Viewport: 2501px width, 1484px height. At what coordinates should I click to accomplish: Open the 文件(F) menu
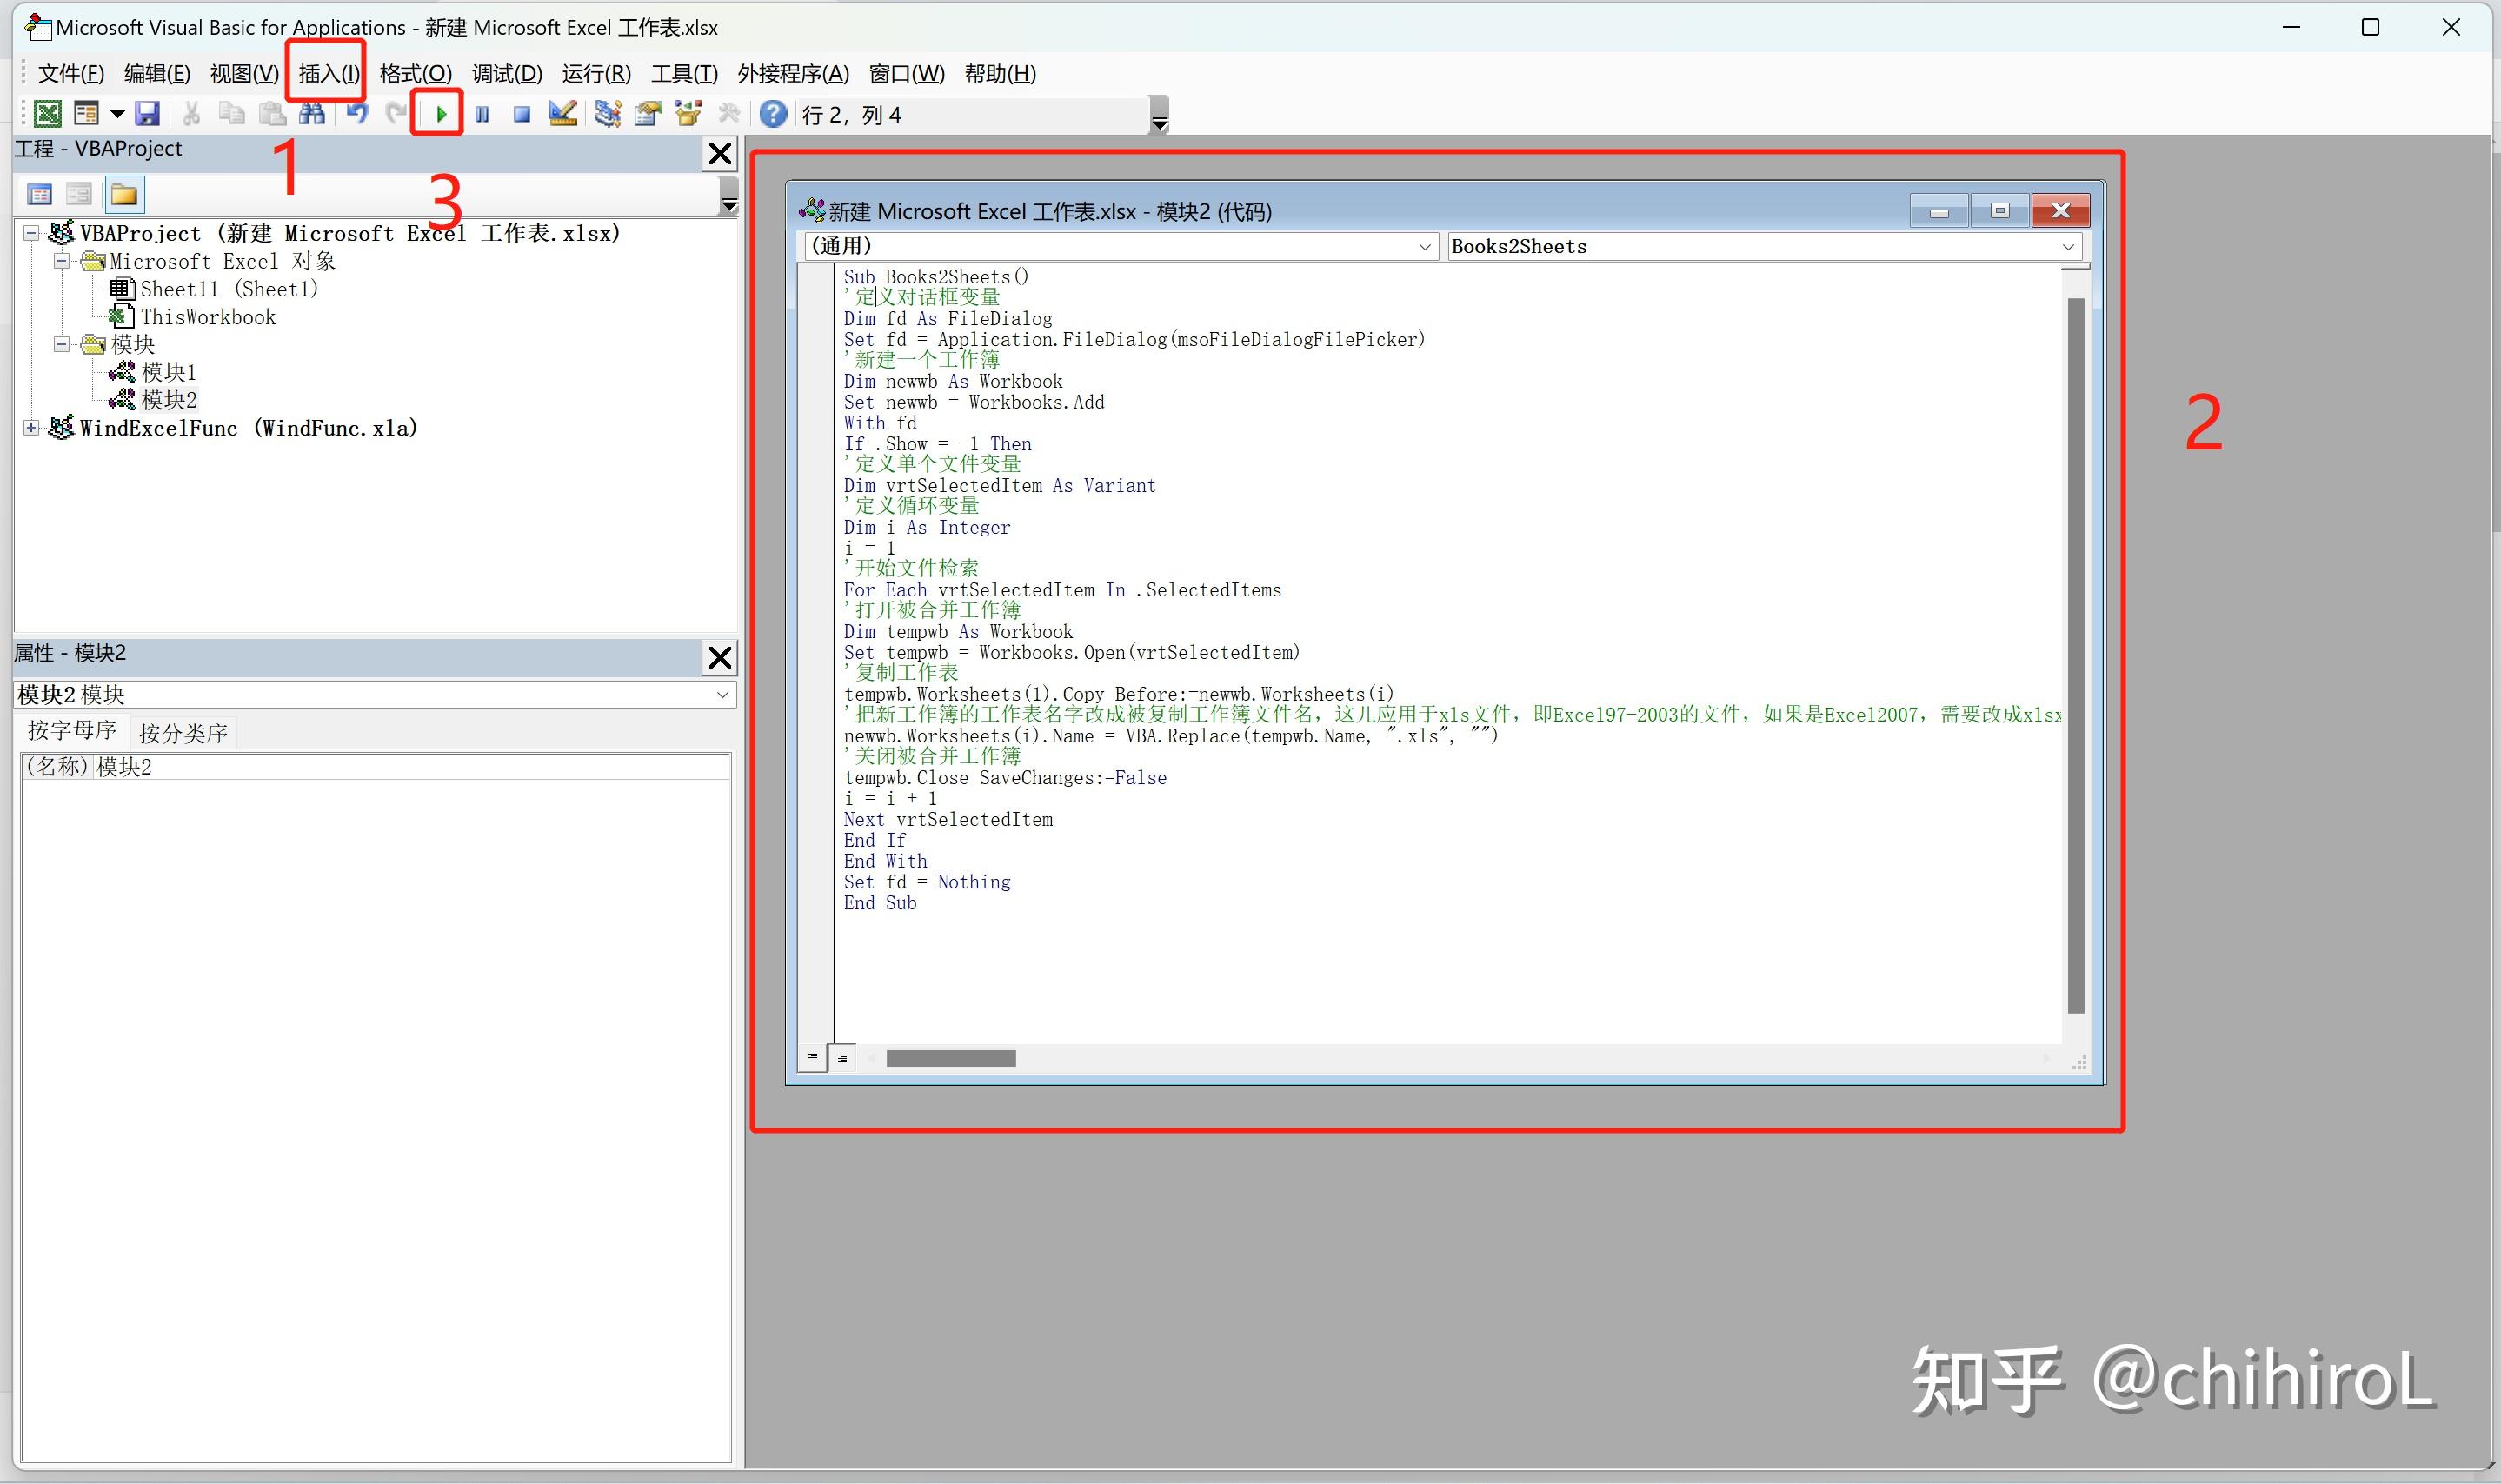click(71, 74)
